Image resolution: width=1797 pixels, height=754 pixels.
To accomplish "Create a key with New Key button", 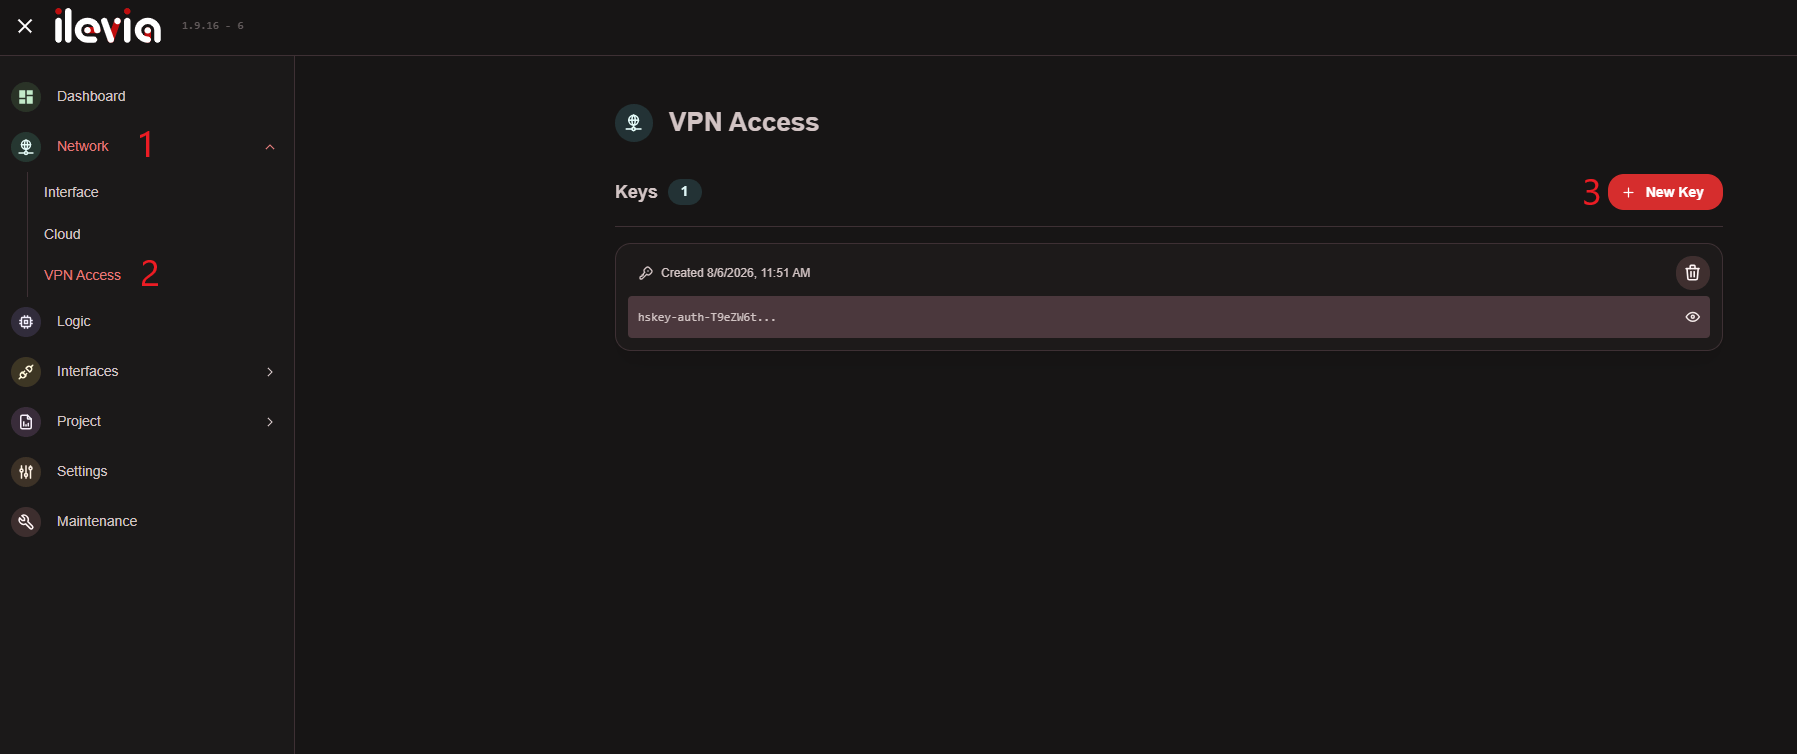I will click(1665, 192).
